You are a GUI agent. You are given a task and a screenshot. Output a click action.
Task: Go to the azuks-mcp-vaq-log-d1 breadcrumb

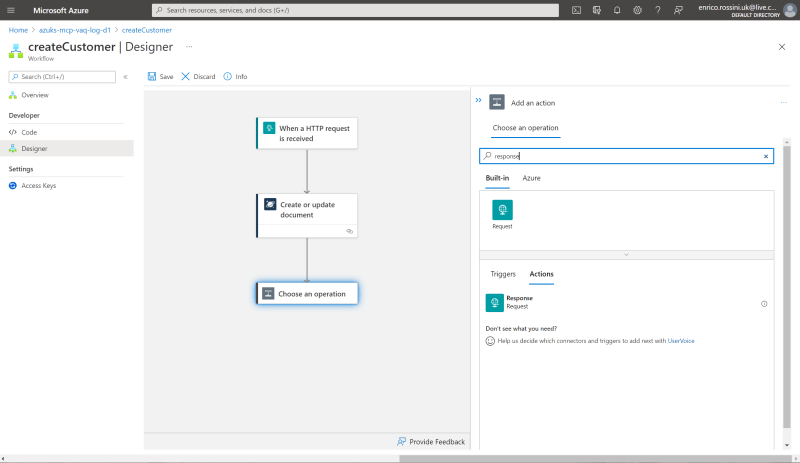coord(74,30)
